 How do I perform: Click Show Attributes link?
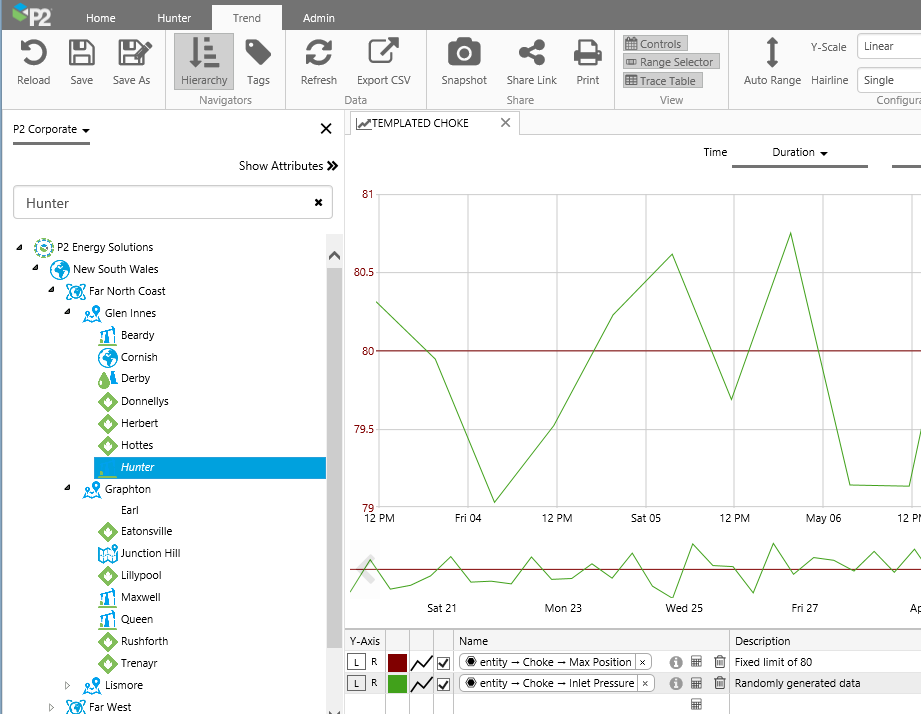click(288, 166)
